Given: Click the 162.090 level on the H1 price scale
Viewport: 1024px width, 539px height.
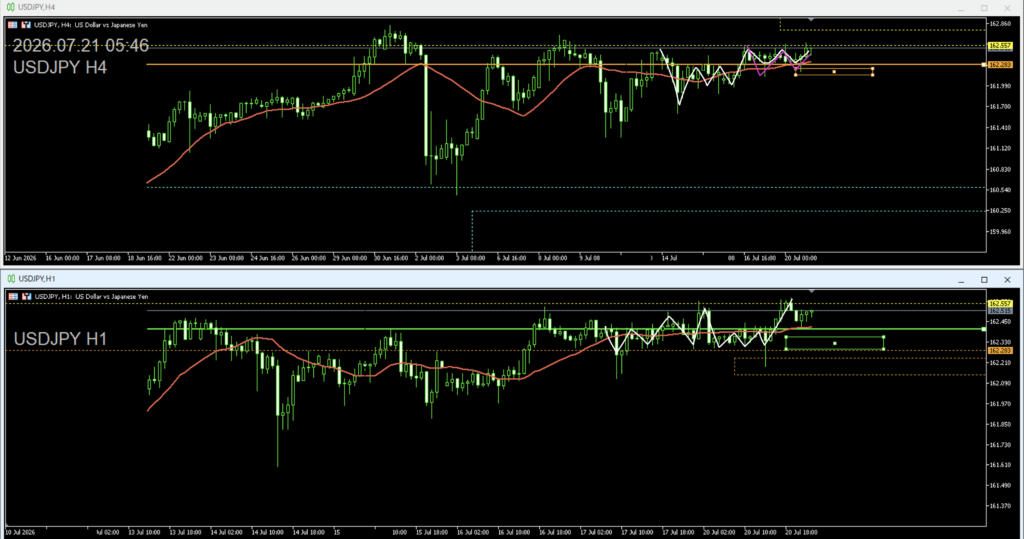Looking at the screenshot, I should click(x=1000, y=384).
